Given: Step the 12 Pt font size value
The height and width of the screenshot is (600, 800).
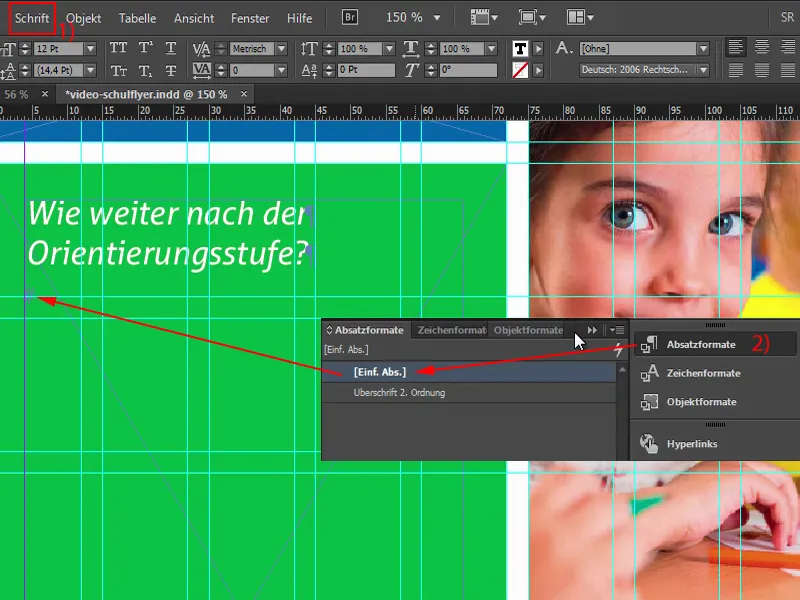Looking at the screenshot, I should click(x=24, y=49).
